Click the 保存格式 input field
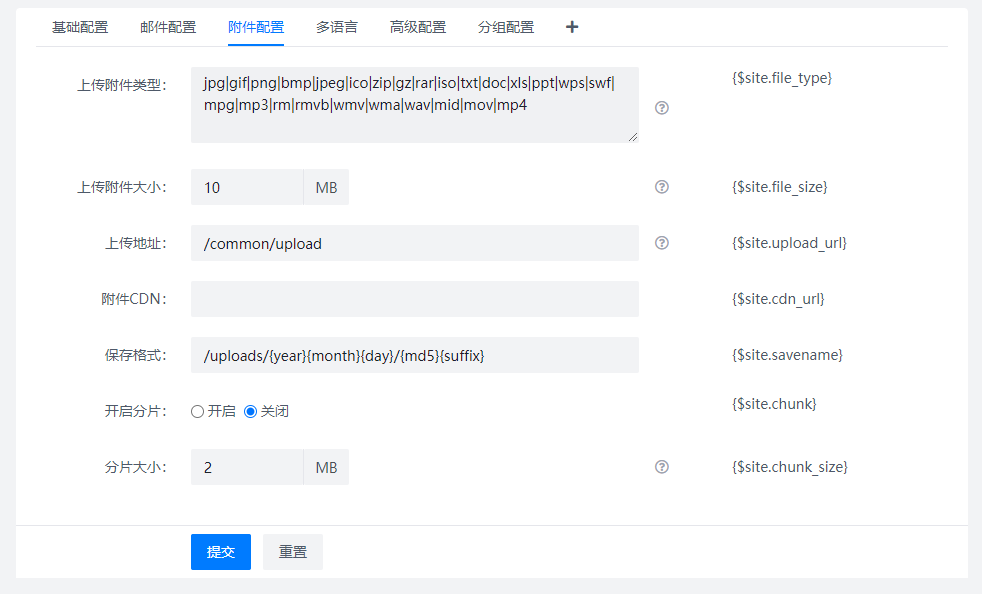The width and height of the screenshot is (982, 594). pos(415,355)
